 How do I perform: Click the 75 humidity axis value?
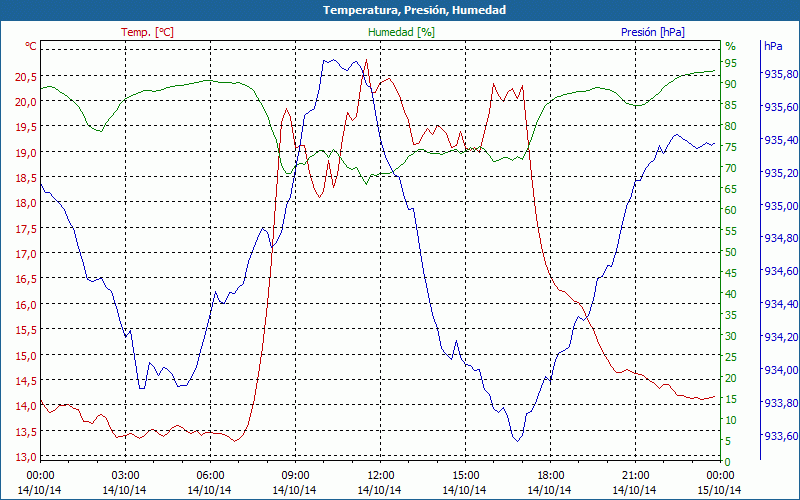pos(731,147)
